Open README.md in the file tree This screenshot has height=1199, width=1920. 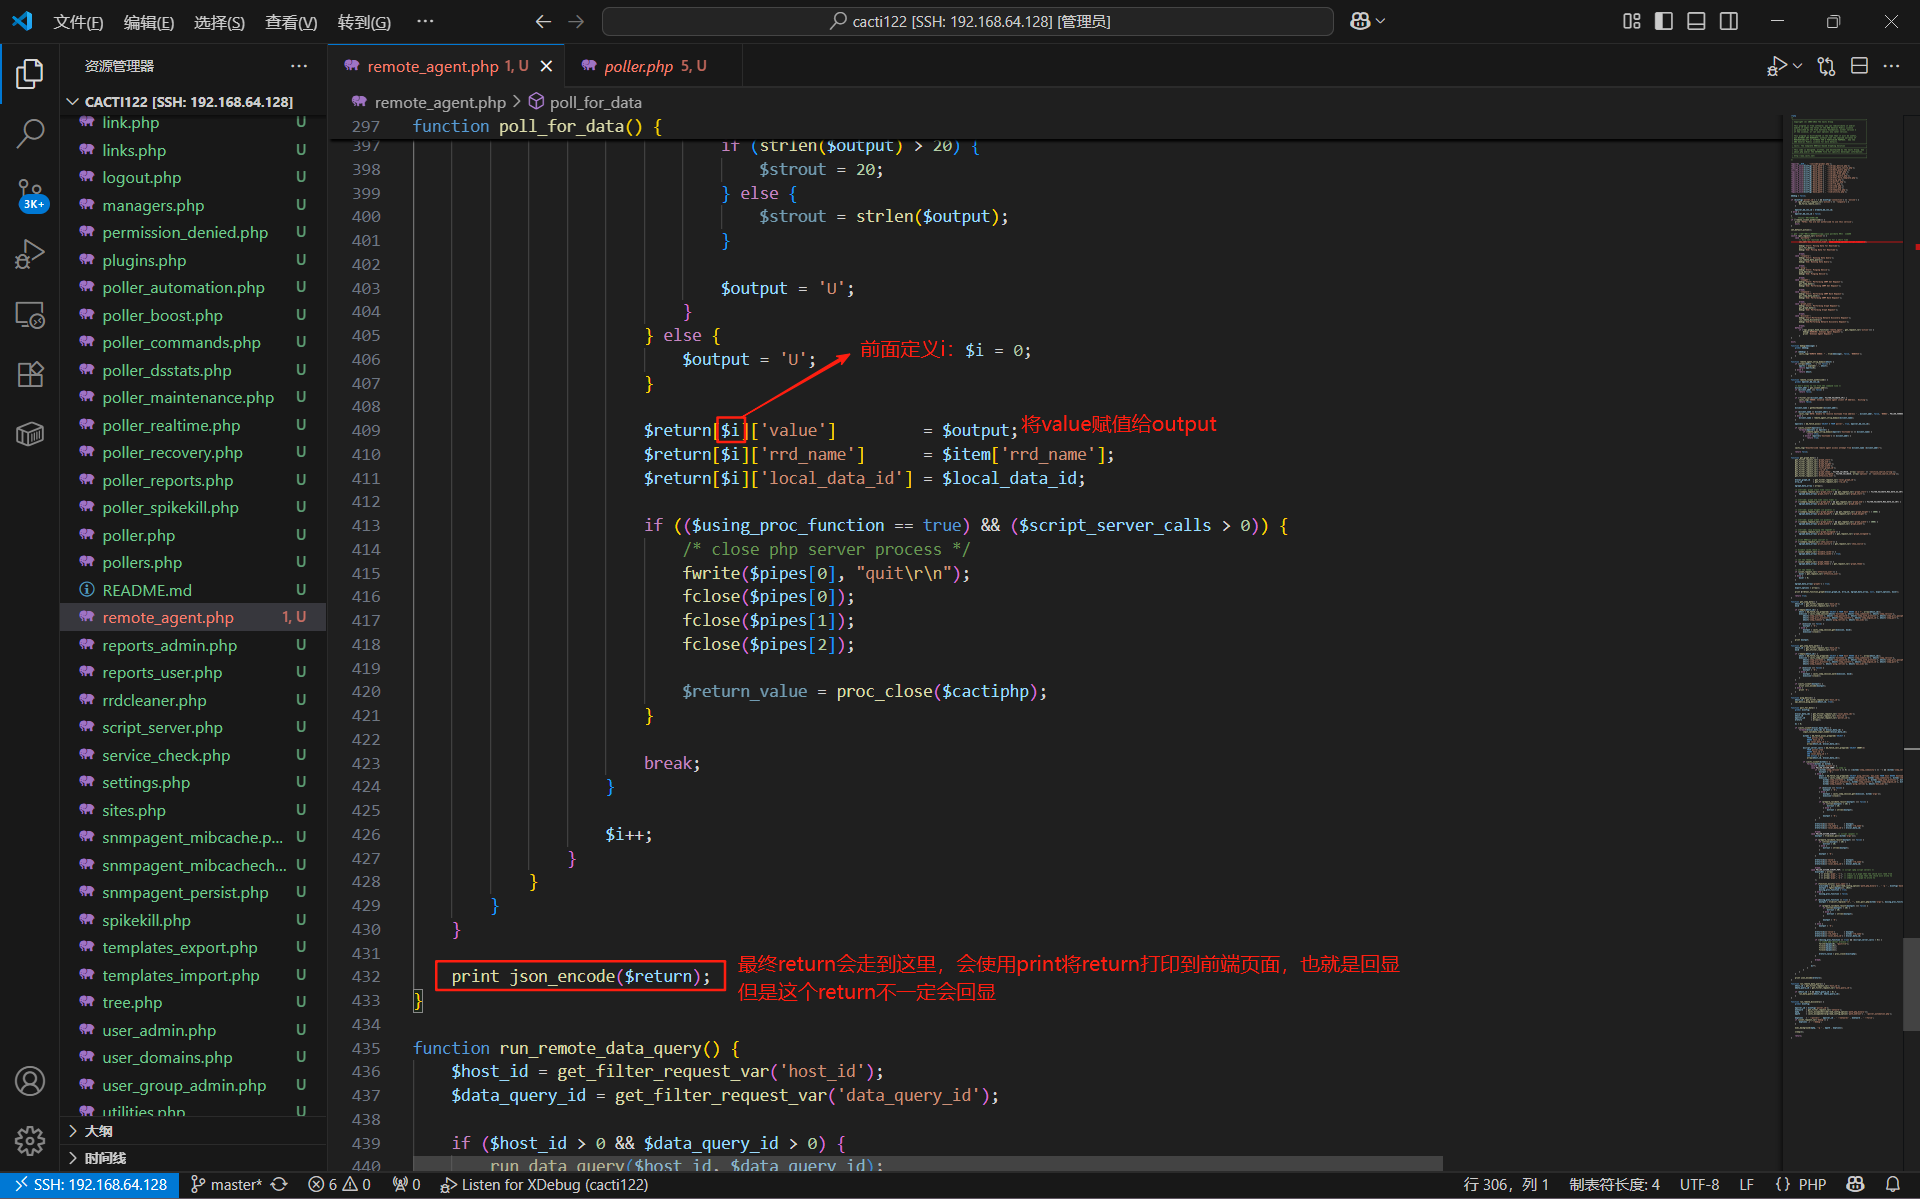194,590
